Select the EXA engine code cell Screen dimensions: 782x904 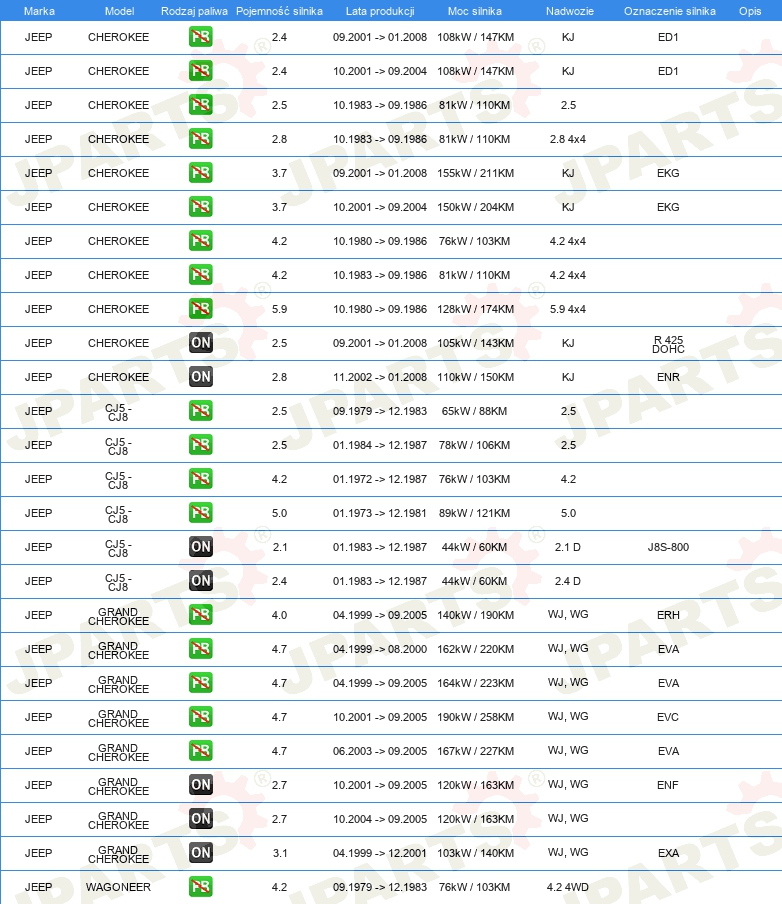668,853
